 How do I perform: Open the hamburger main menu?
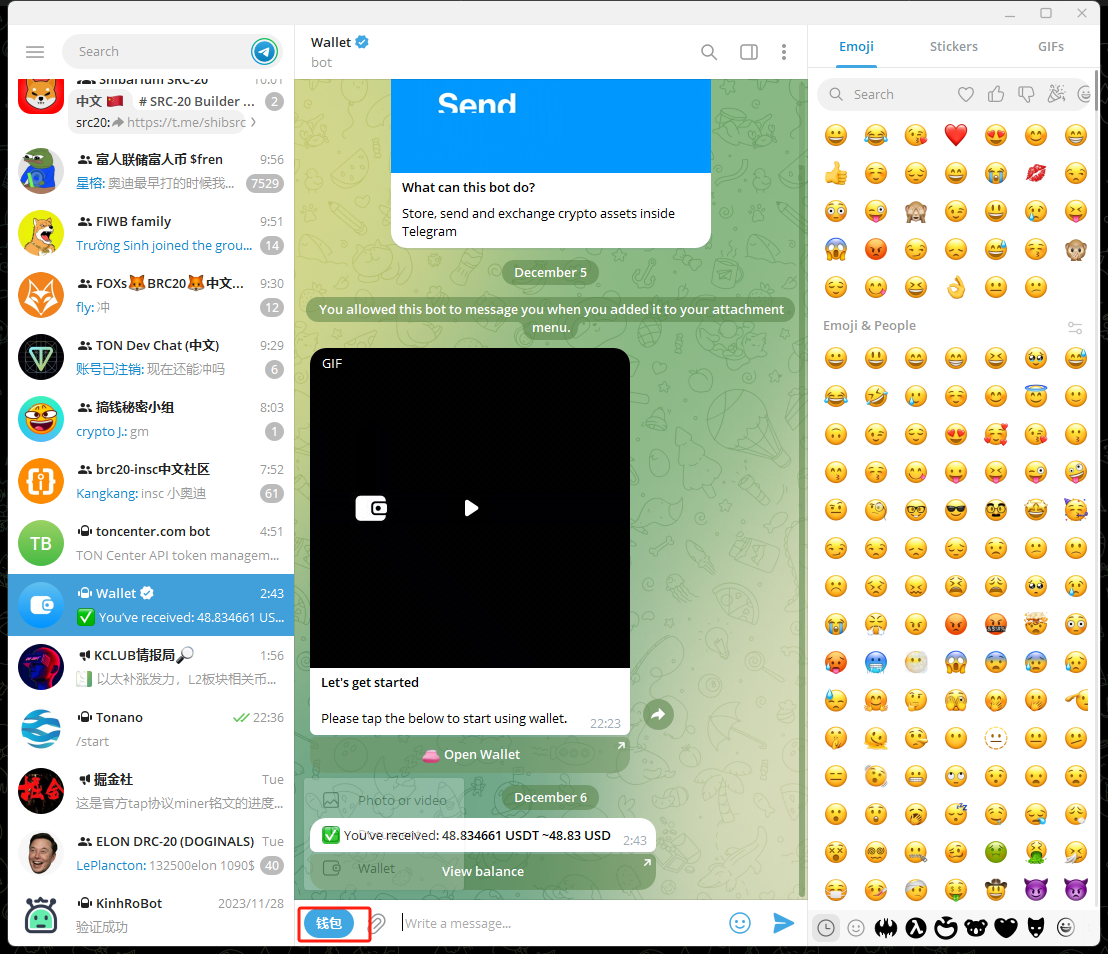[35, 52]
